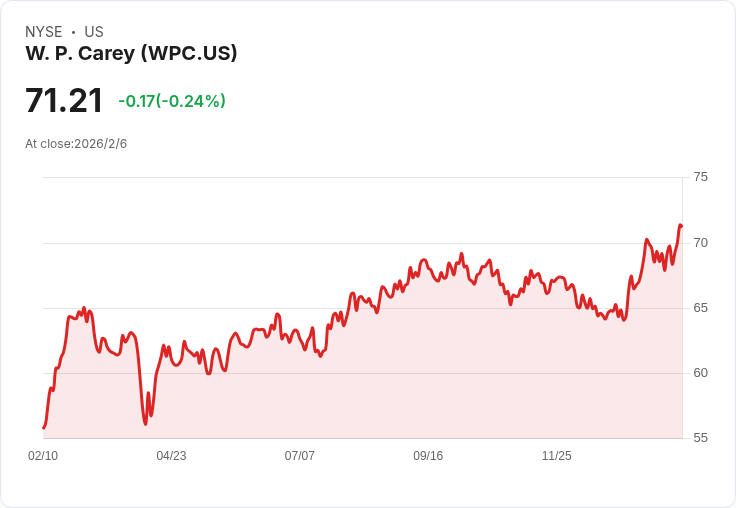Select the 55 price axis label
The width and height of the screenshot is (736, 508).
(x=700, y=438)
